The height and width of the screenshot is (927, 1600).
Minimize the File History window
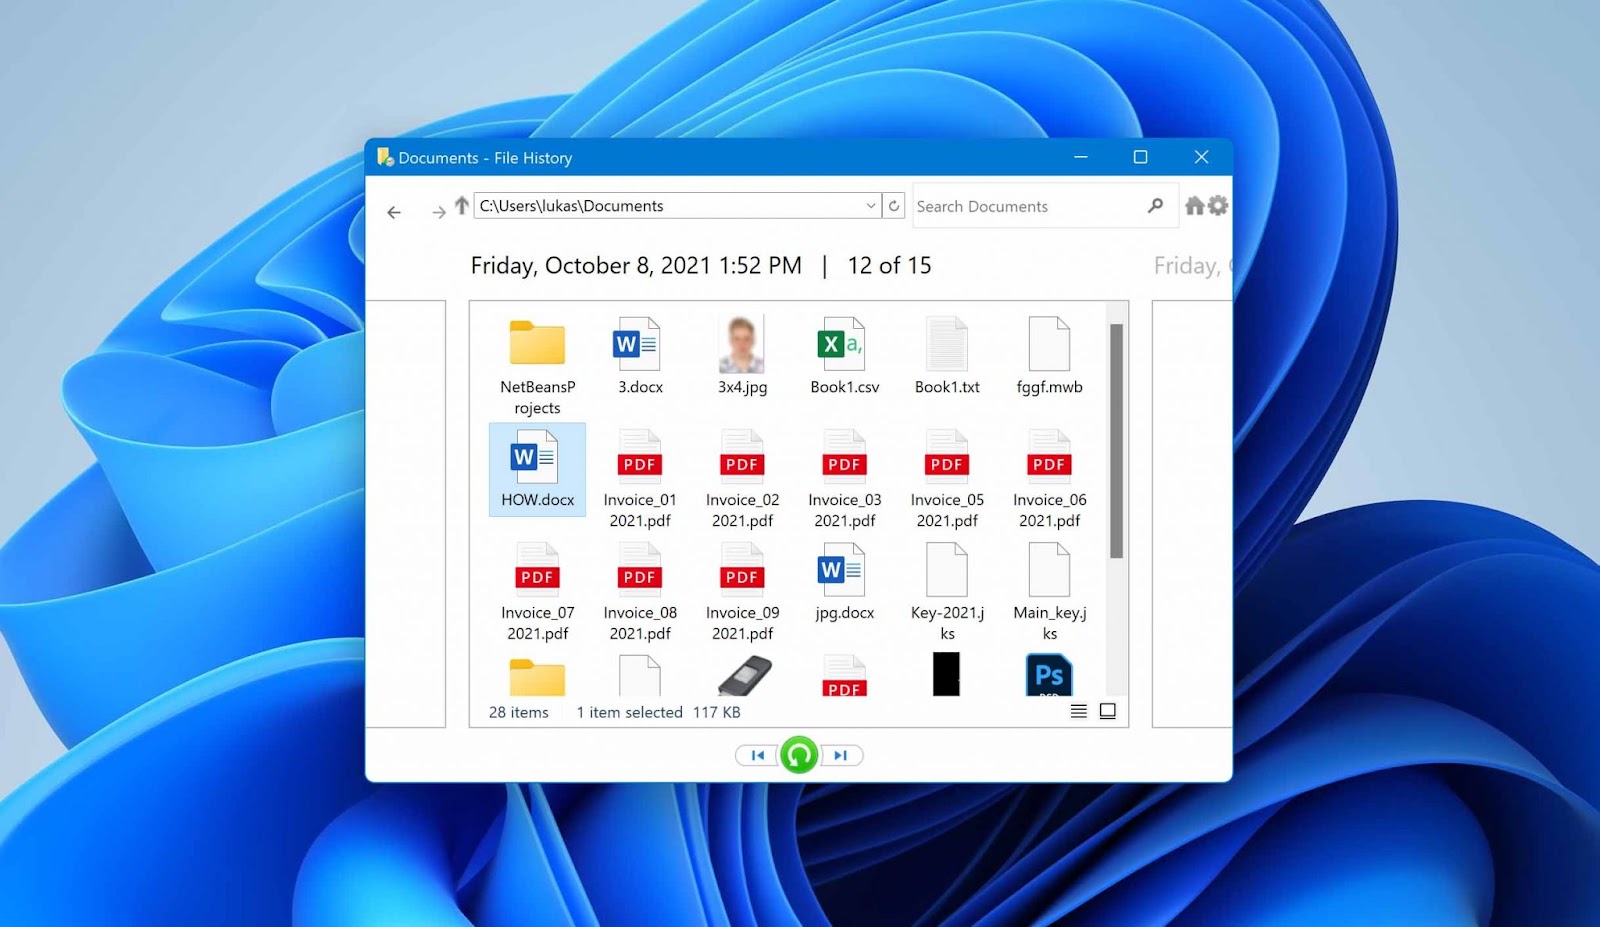1081,157
